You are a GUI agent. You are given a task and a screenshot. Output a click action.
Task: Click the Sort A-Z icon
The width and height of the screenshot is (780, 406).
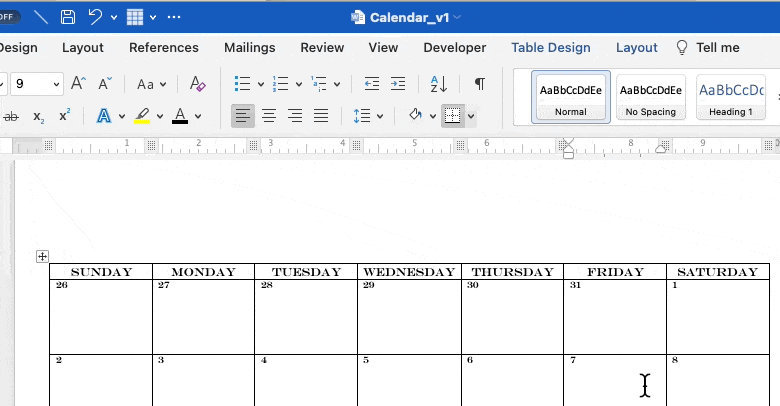coord(439,84)
